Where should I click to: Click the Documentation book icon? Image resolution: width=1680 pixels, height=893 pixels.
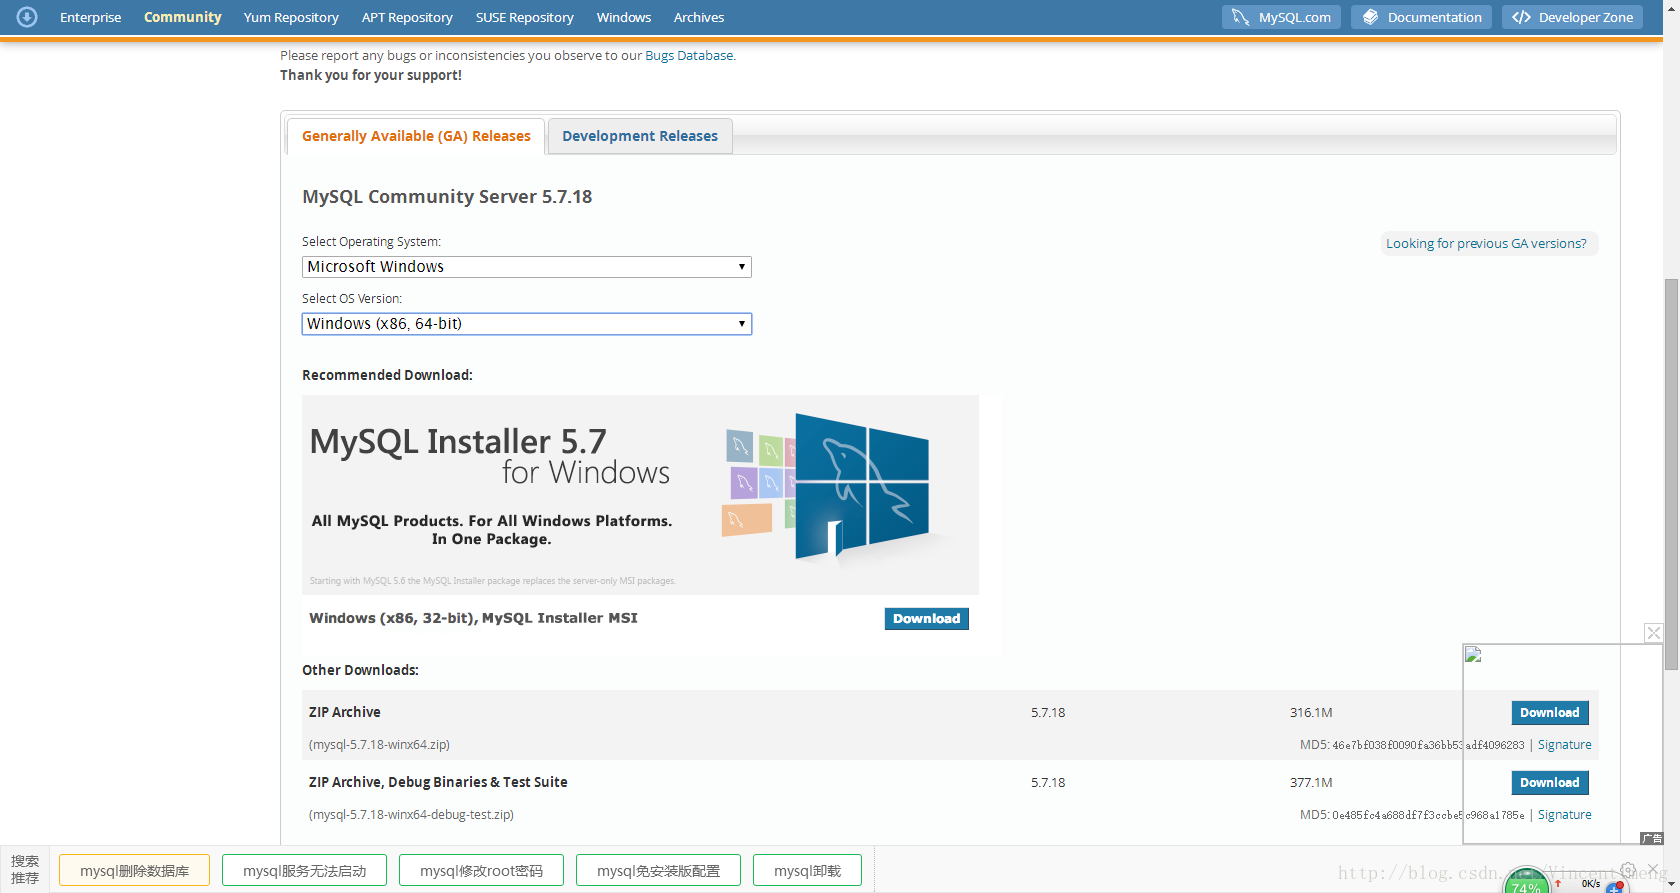pyautogui.click(x=1370, y=17)
